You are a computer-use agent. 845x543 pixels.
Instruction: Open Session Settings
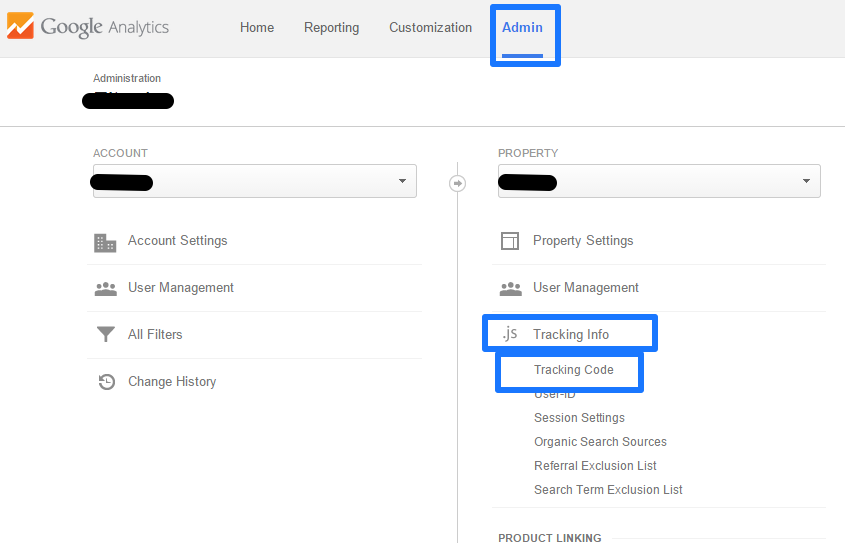point(579,418)
